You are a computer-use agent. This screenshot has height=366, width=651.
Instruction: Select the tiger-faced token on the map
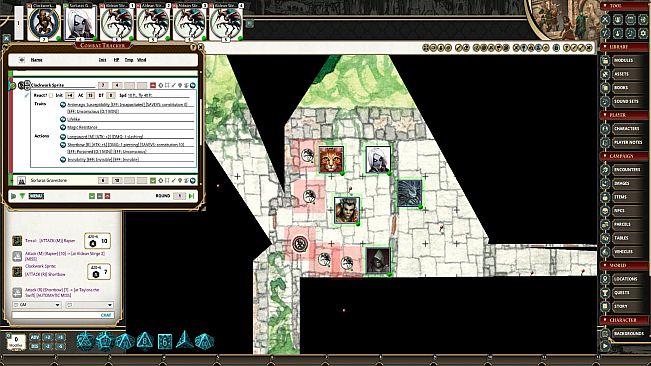click(331, 159)
